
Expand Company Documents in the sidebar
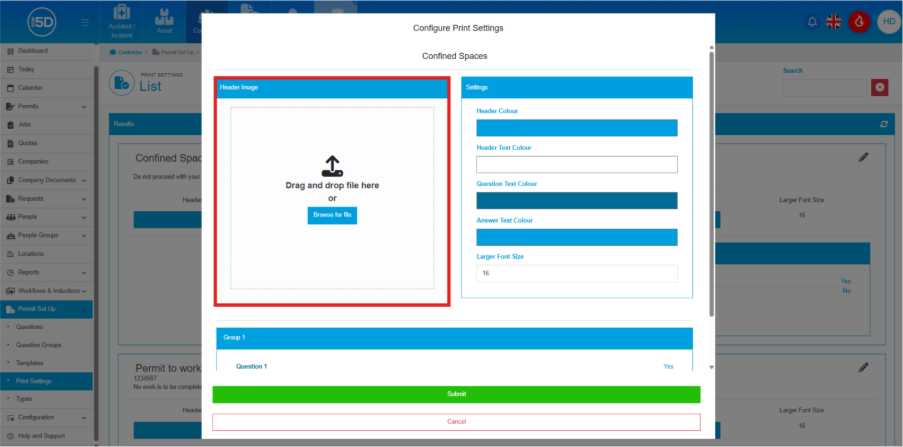[46, 180]
